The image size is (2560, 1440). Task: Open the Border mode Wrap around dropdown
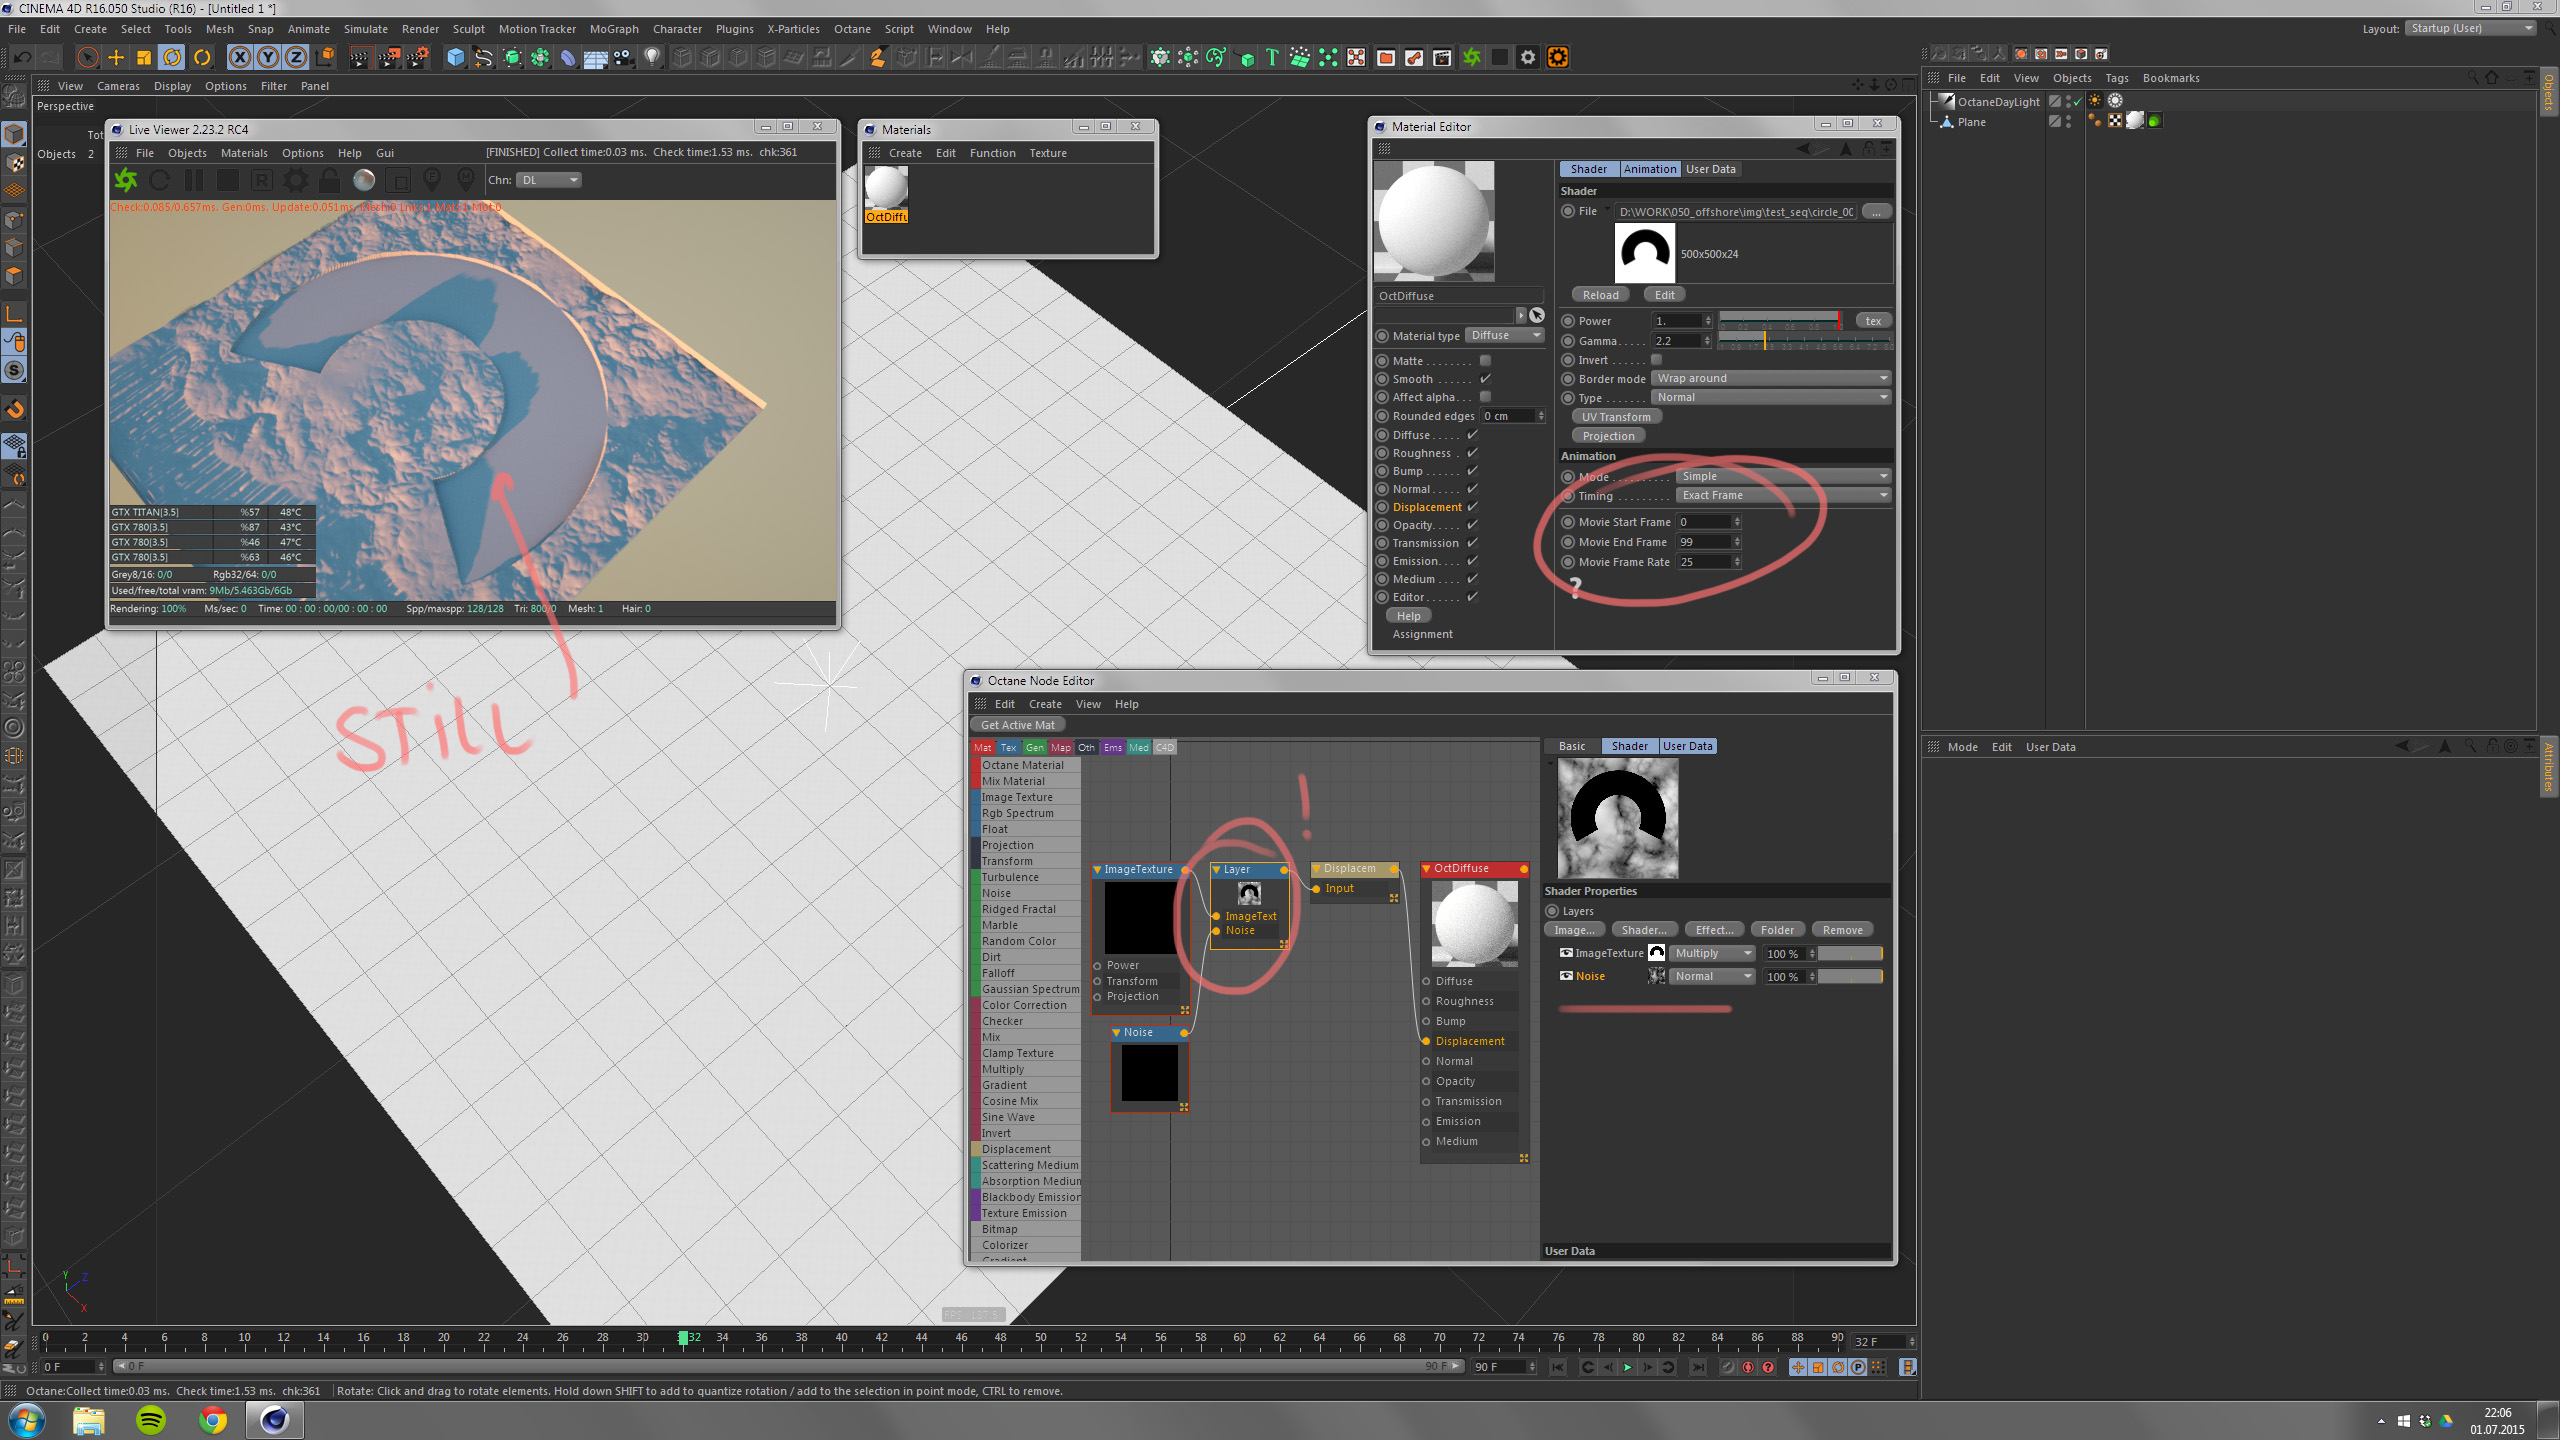coord(1770,378)
